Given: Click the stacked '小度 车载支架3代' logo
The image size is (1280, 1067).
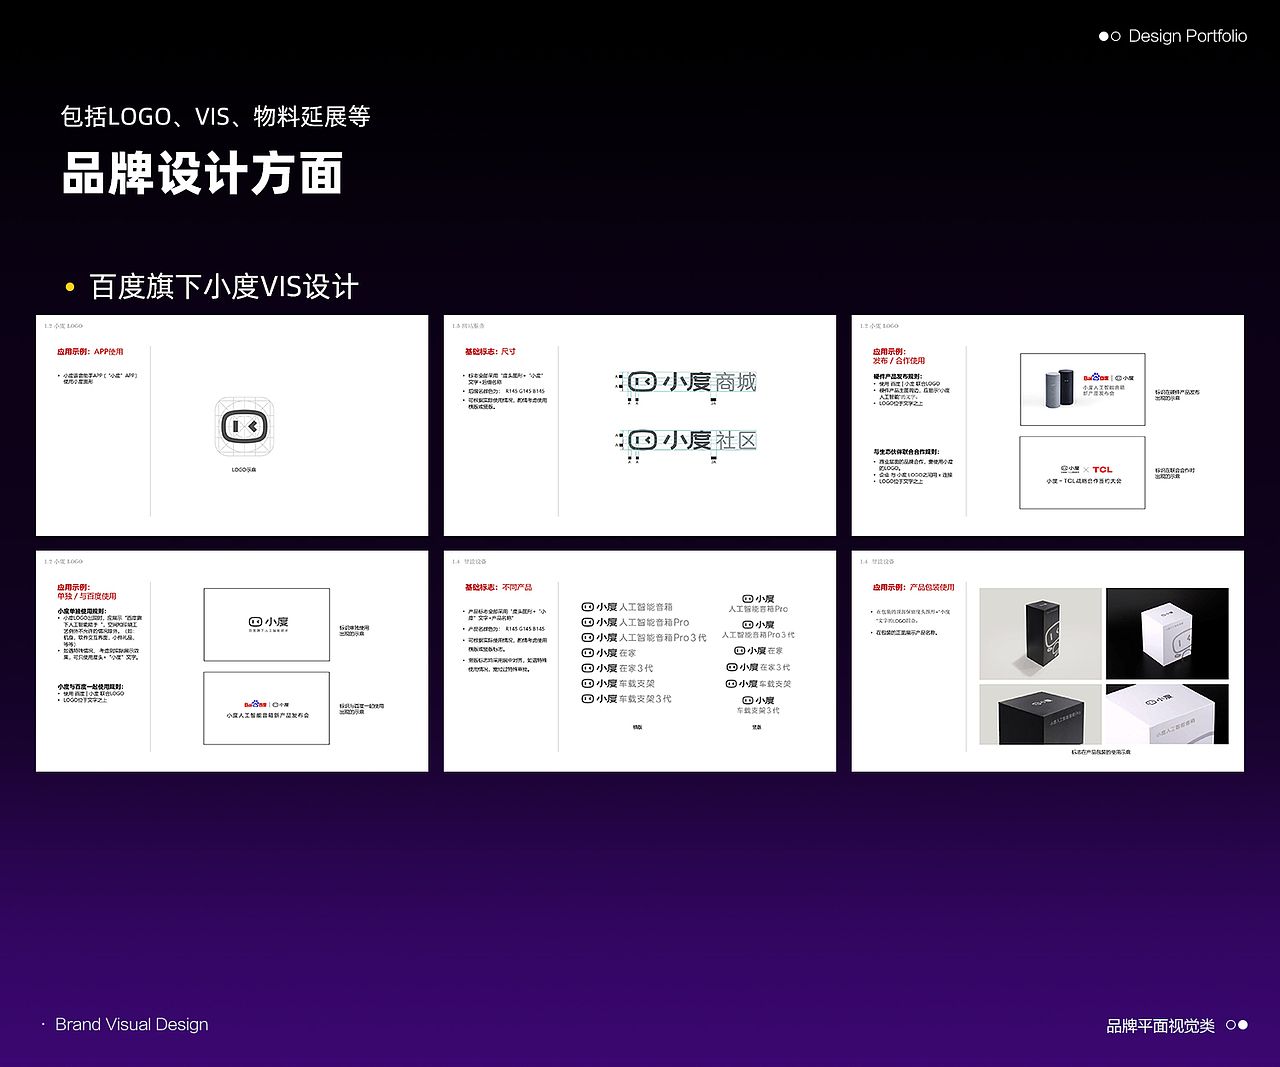Looking at the screenshot, I should [758, 705].
